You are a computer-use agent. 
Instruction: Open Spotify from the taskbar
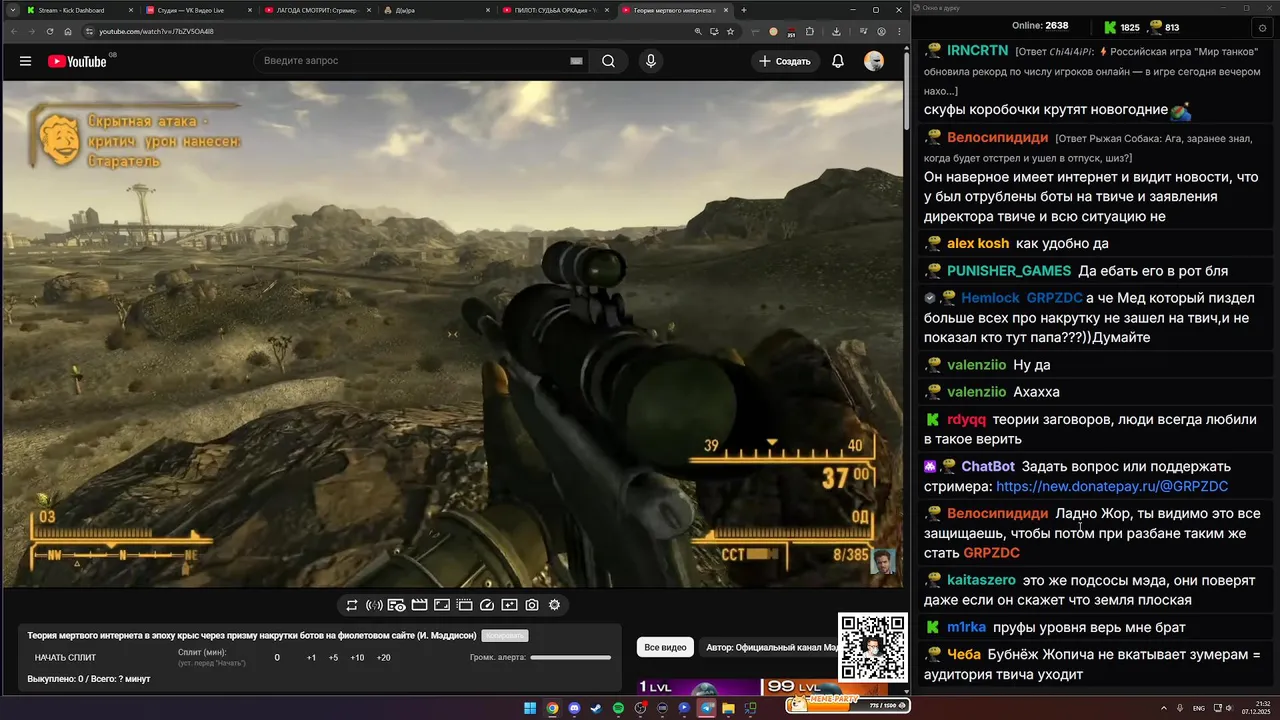point(619,709)
